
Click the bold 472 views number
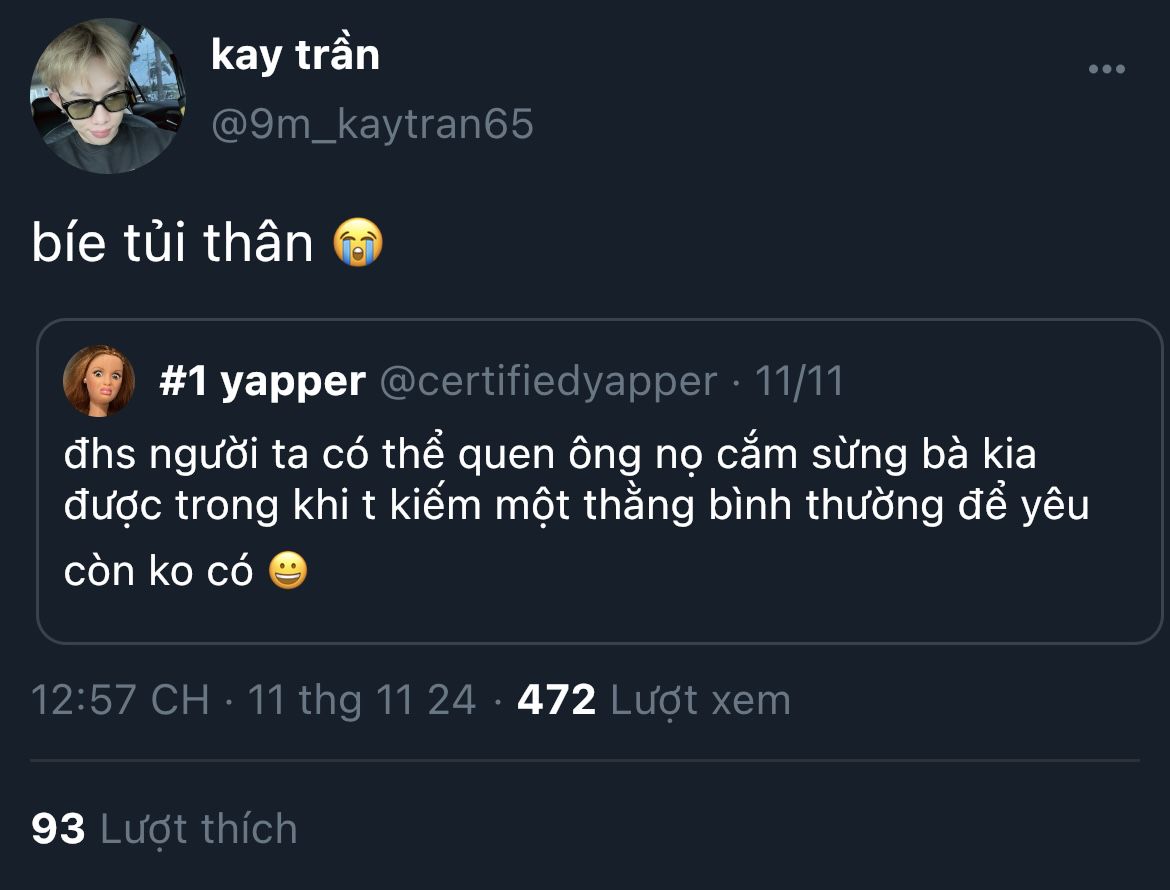tap(557, 700)
